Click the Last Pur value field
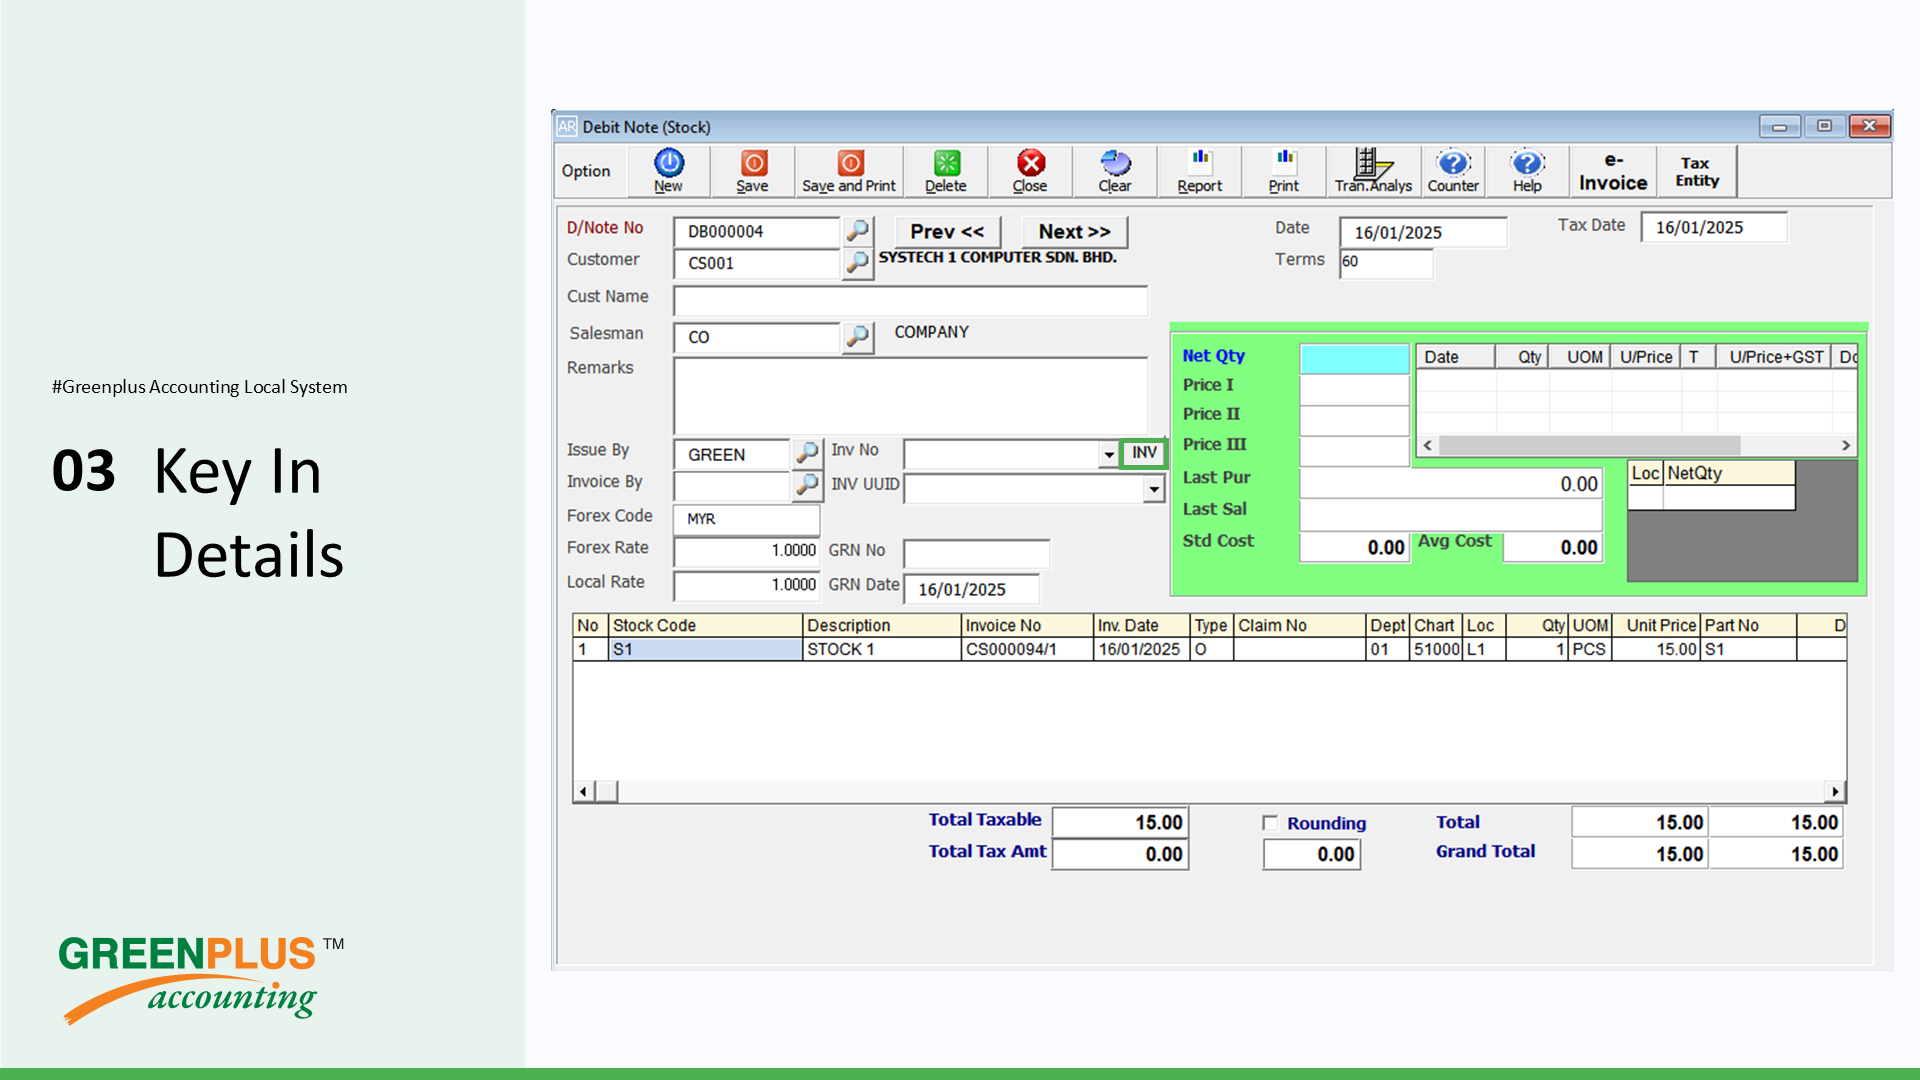The width and height of the screenshot is (1920, 1080). pos(1451,484)
